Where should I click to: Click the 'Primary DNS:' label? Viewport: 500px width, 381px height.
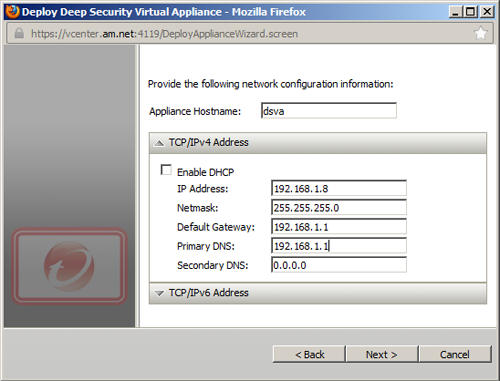(x=206, y=246)
